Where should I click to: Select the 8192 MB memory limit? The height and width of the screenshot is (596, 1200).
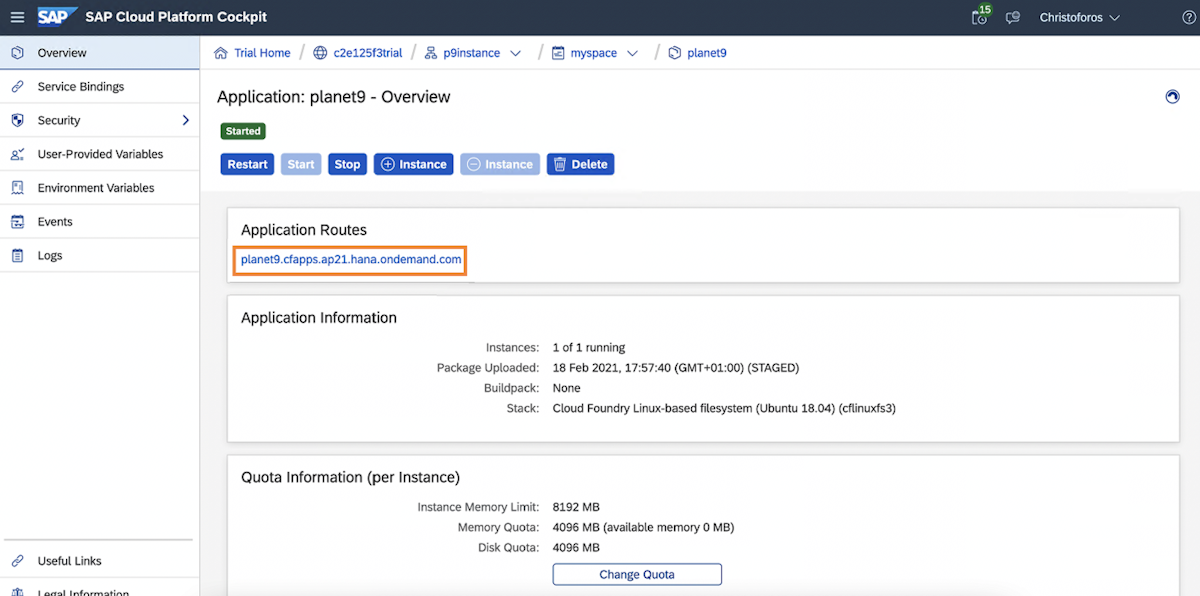pyautogui.click(x=576, y=507)
